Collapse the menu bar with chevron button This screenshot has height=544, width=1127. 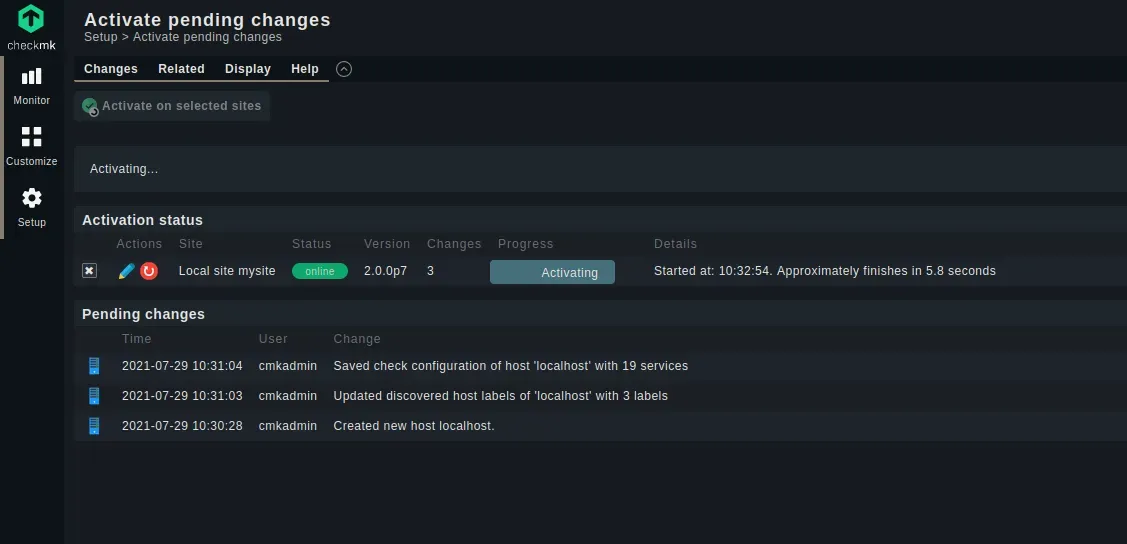pyautogui.click(x=344, y=69)
